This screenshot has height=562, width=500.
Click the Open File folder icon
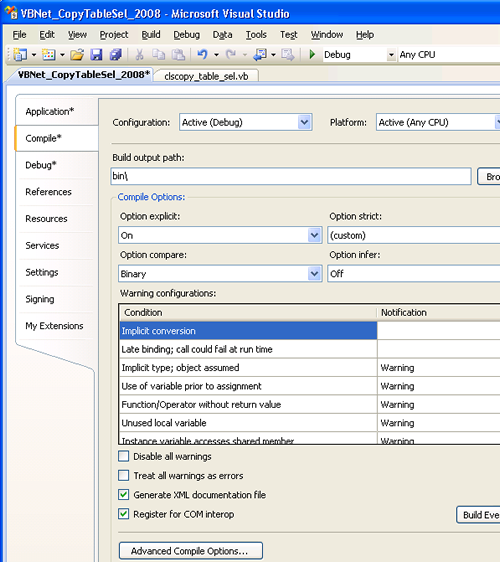click(77, 54)
